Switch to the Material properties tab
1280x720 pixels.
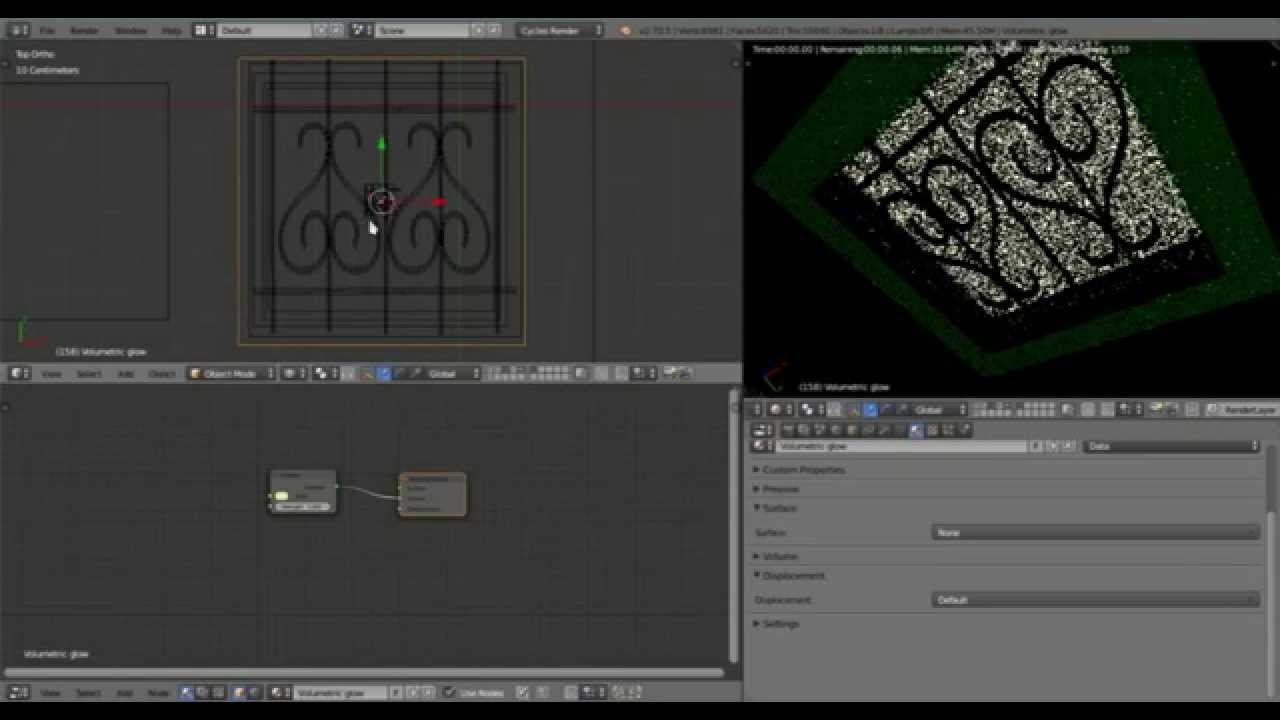916,430
